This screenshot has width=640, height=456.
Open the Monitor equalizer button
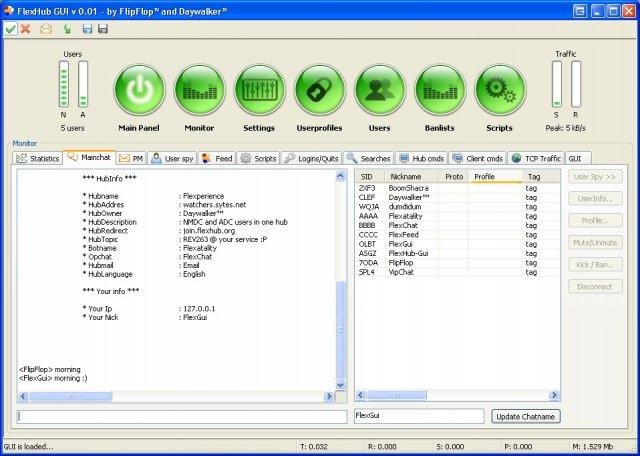(x=199, y=90)
